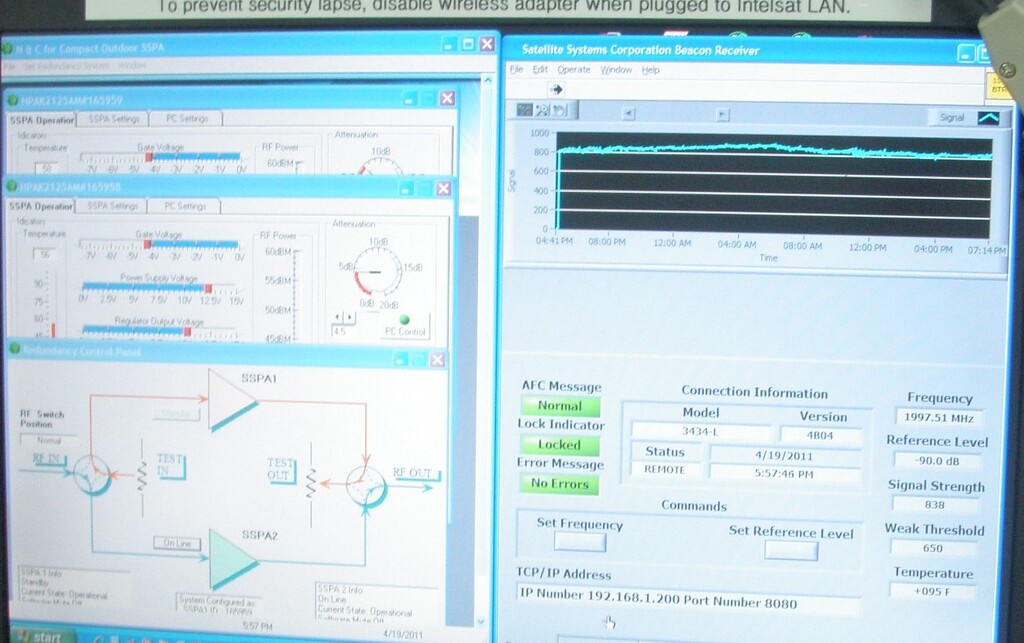
Task: Select the graph zoom tool
Action: pyautogui.click(x=542, y=110)
